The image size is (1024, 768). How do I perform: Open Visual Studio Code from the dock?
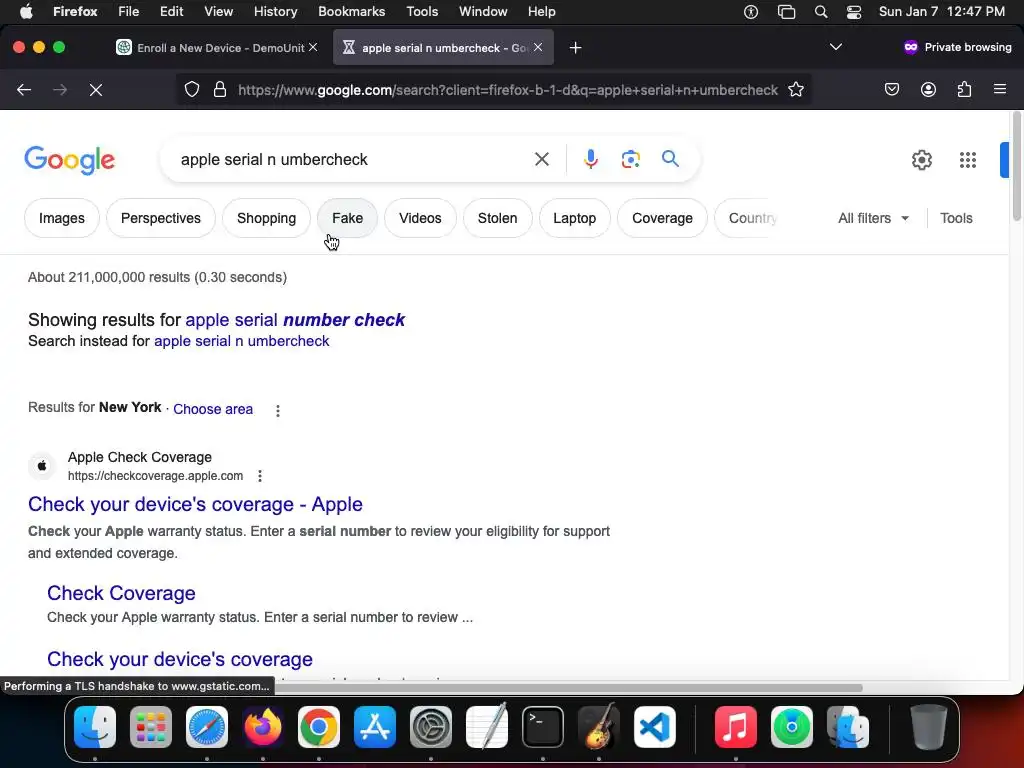click(654, 727)
